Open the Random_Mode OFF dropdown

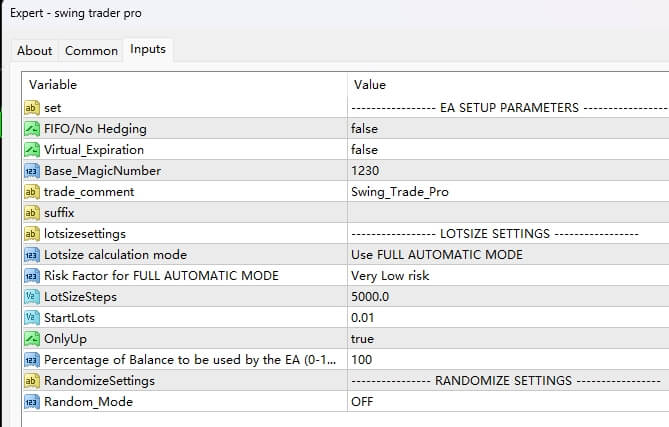[362, 401]
